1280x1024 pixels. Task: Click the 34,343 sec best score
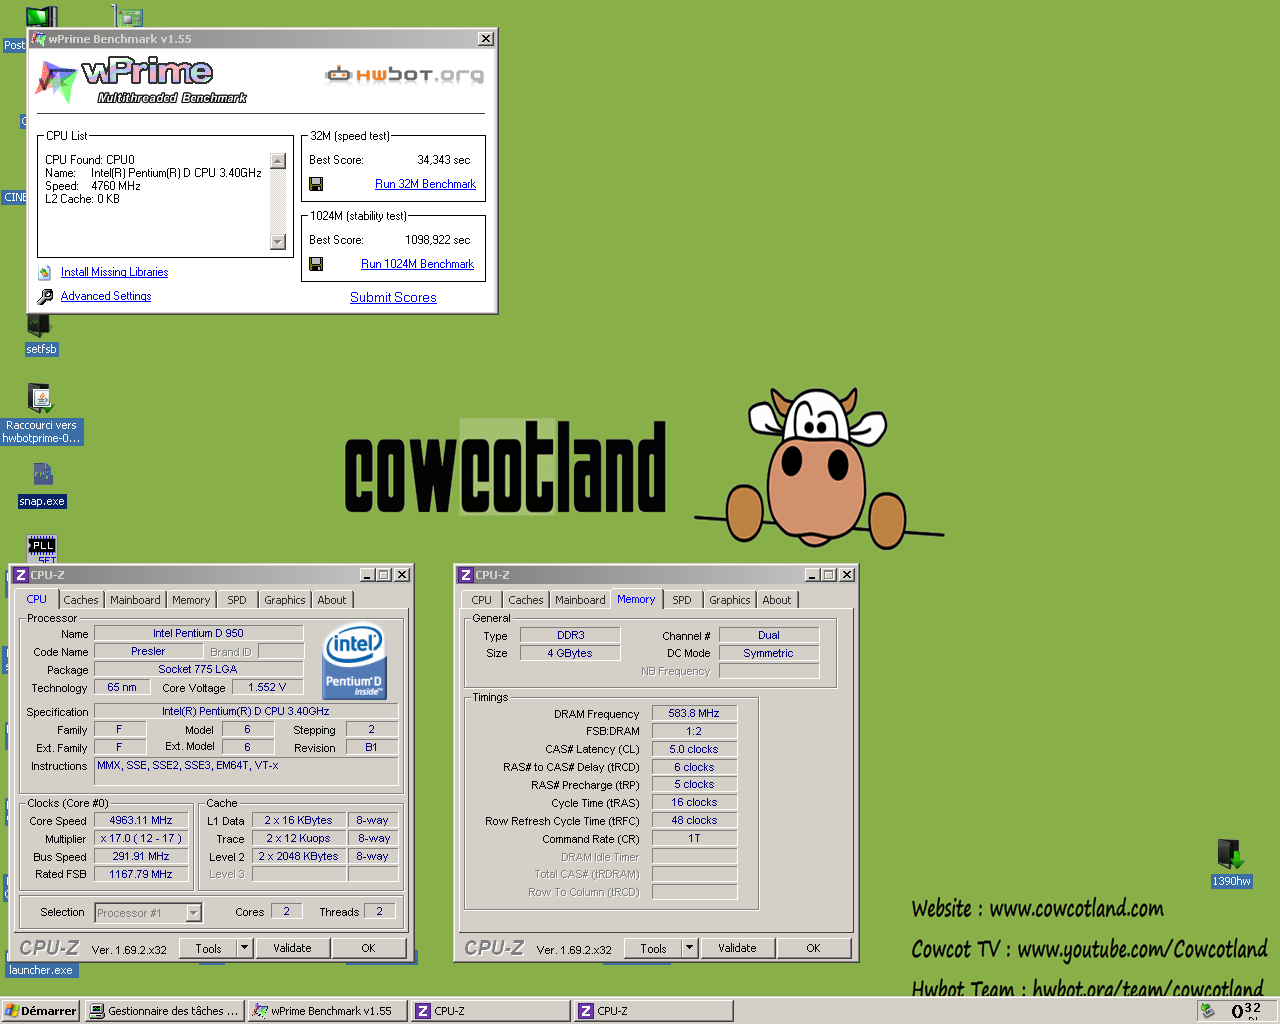443,160
